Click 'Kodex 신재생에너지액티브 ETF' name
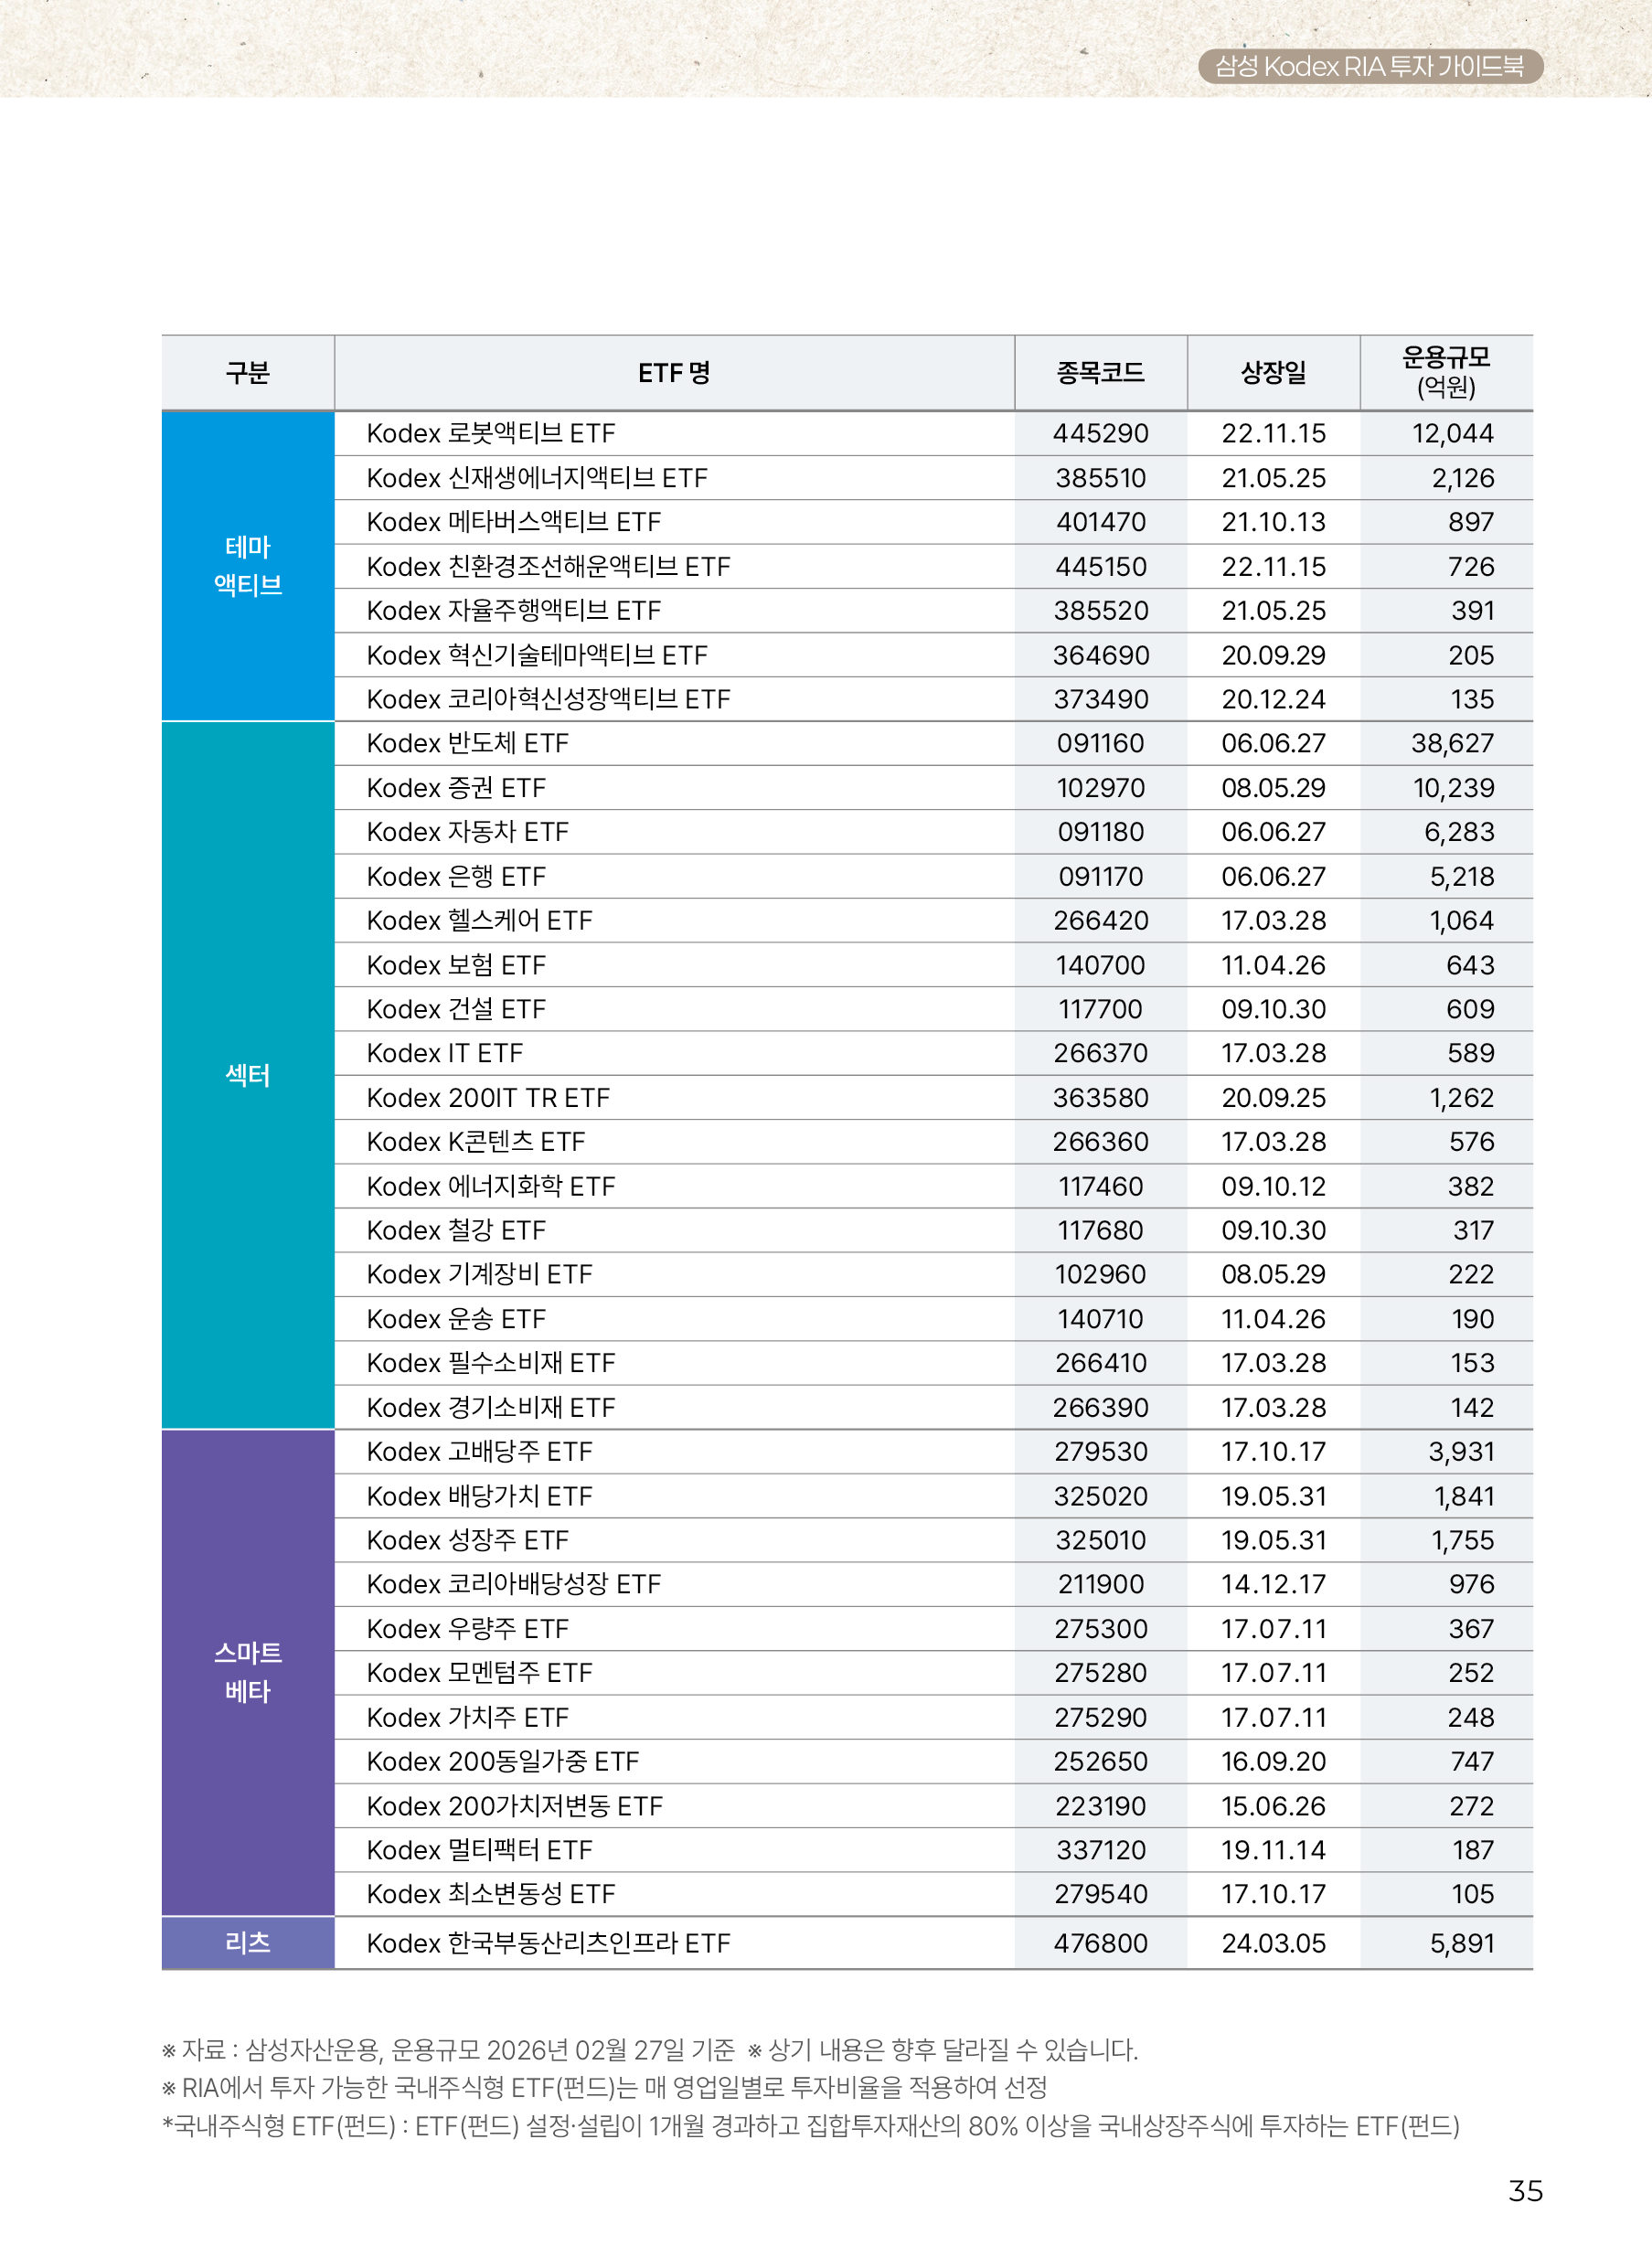1652x2267 pixels. click(537, 478)
